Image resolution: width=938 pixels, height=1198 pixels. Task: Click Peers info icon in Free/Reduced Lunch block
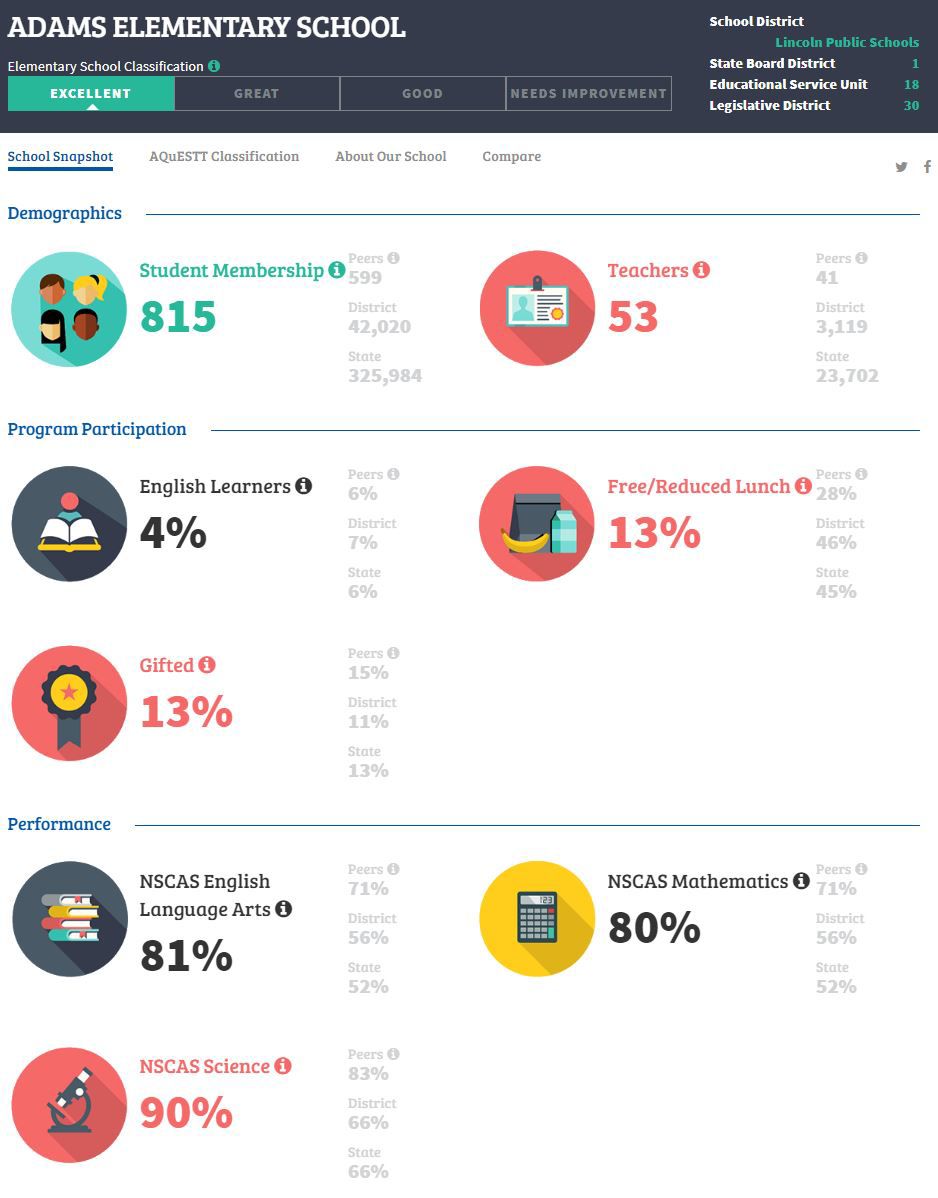pos(861,474)
